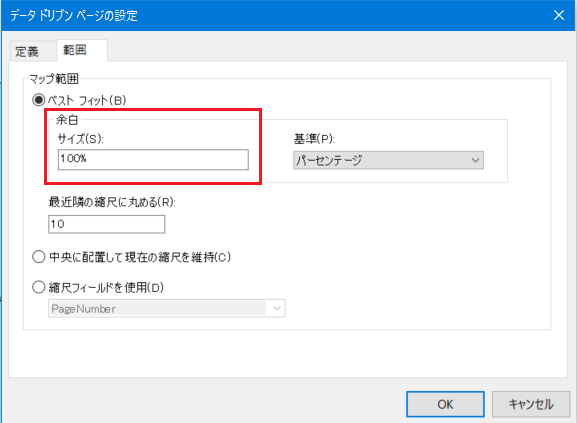This screenshot has width=577, height=423.
Task: Close the データ ドリブン ページの設定 dialog
Action: pos(559,15)
